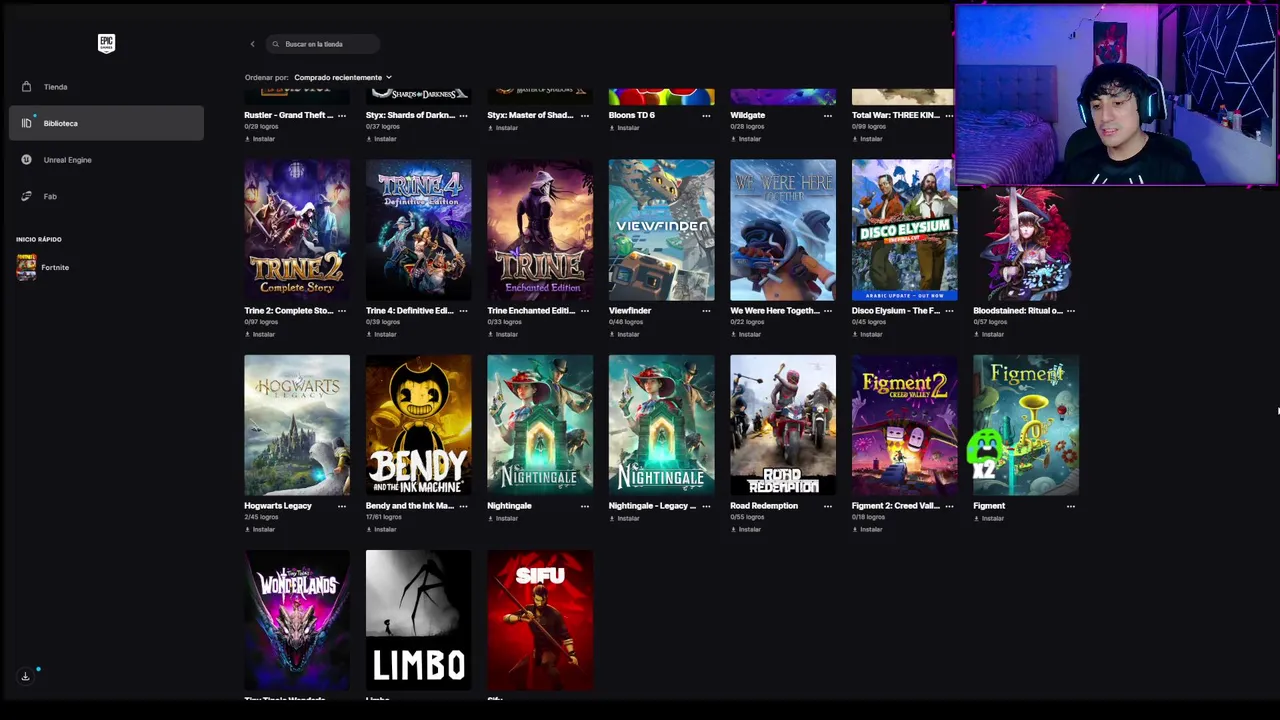Install Hogwarts Legacy
Screen dimensions: 1280x720
click(260, 529)
